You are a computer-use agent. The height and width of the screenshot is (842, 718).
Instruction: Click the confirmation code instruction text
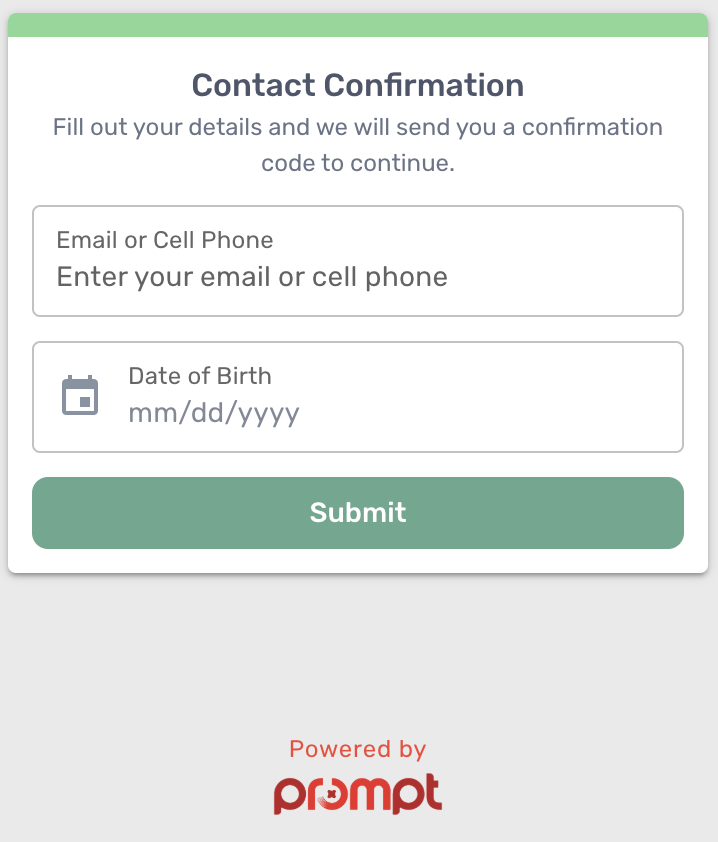[x=358, y=145]
